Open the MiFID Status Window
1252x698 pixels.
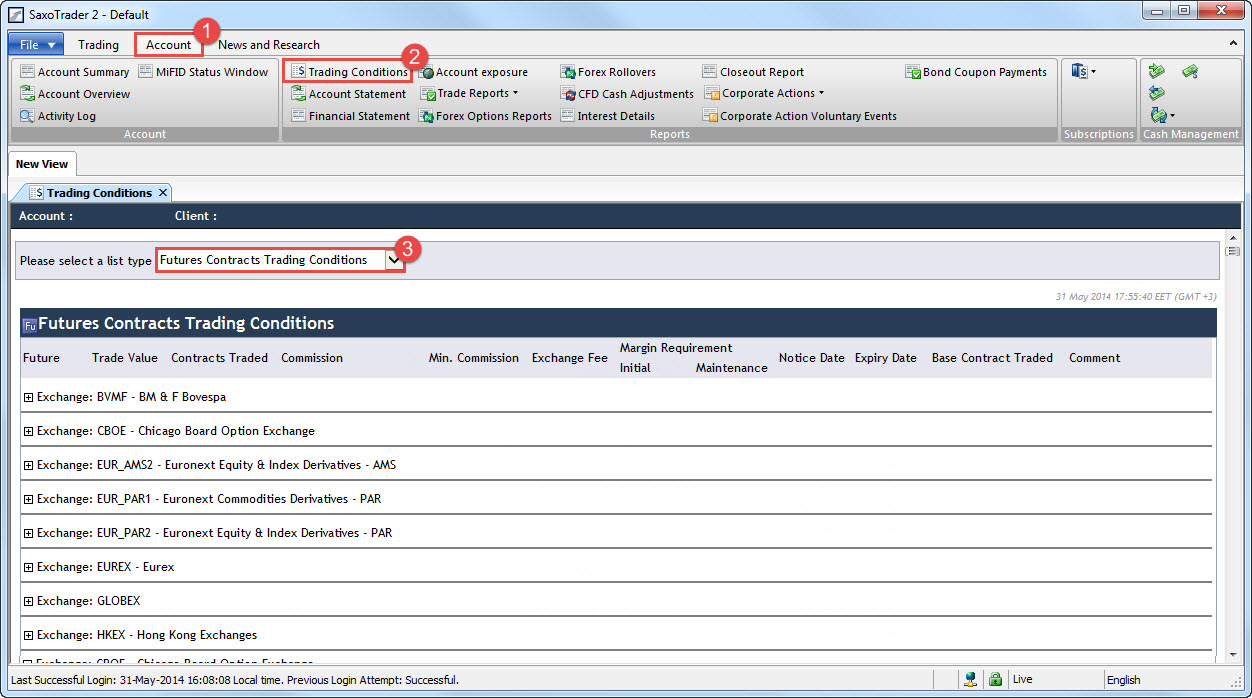[x=203, y=72]
